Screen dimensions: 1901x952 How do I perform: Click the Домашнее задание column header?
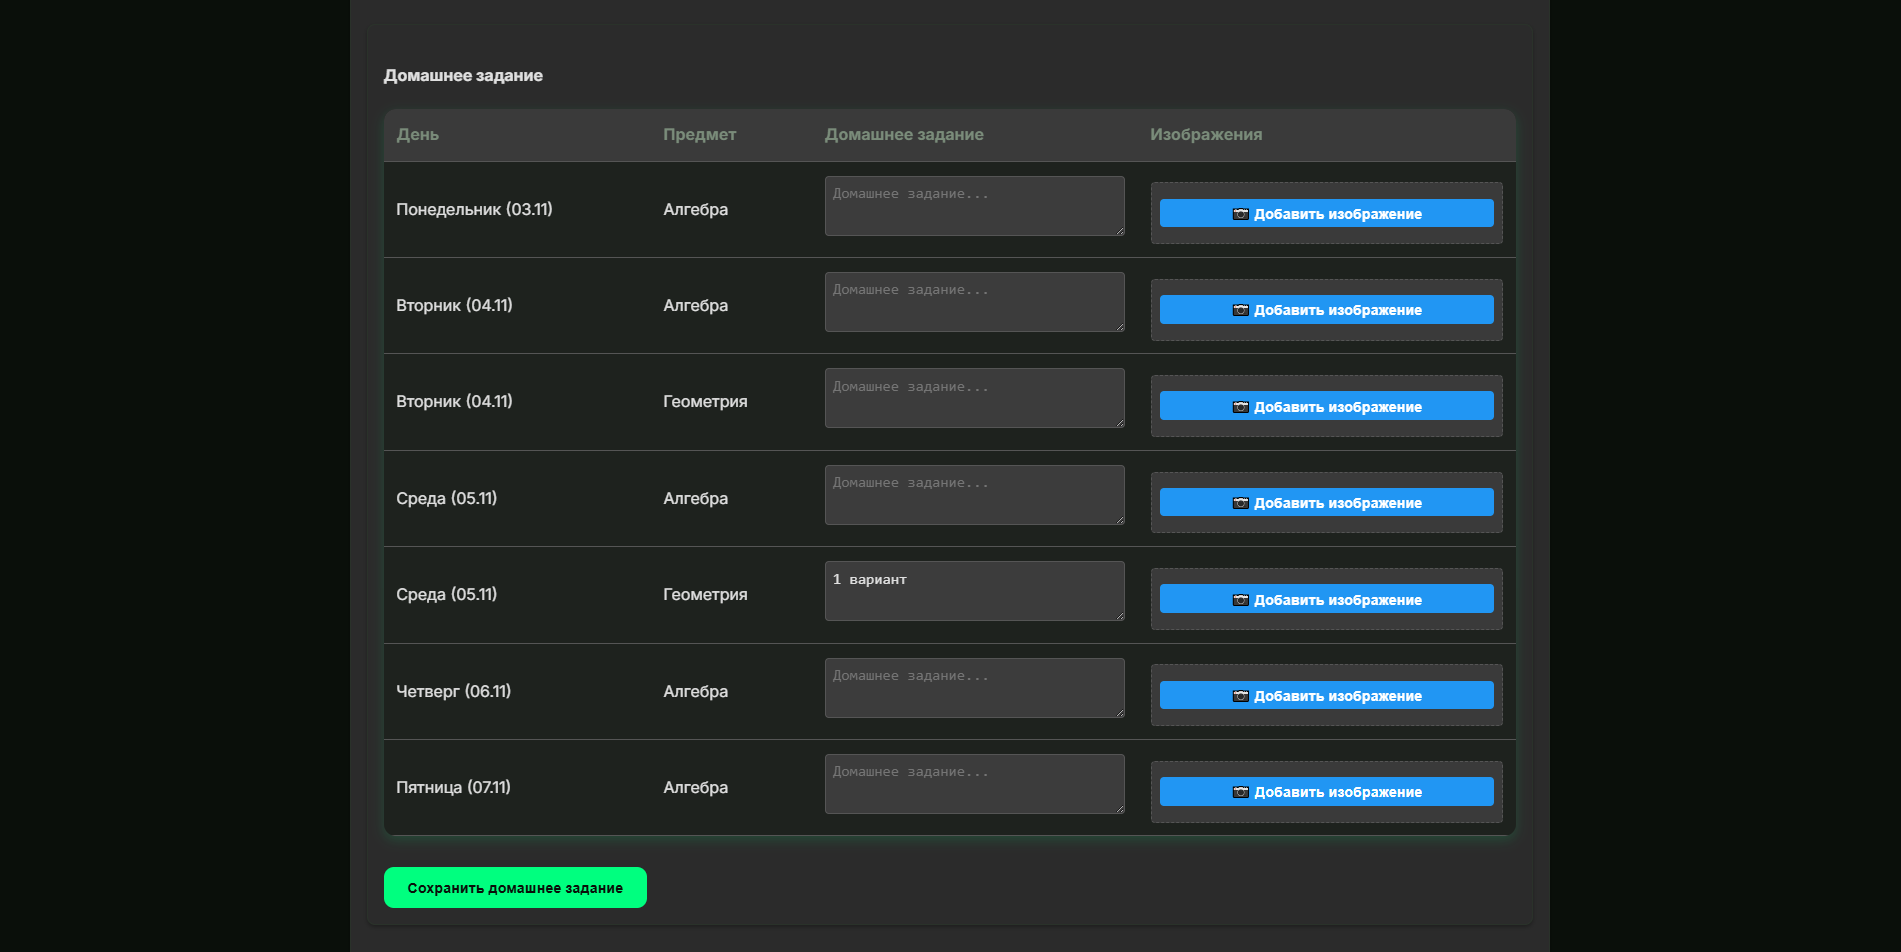pos(904,135)
